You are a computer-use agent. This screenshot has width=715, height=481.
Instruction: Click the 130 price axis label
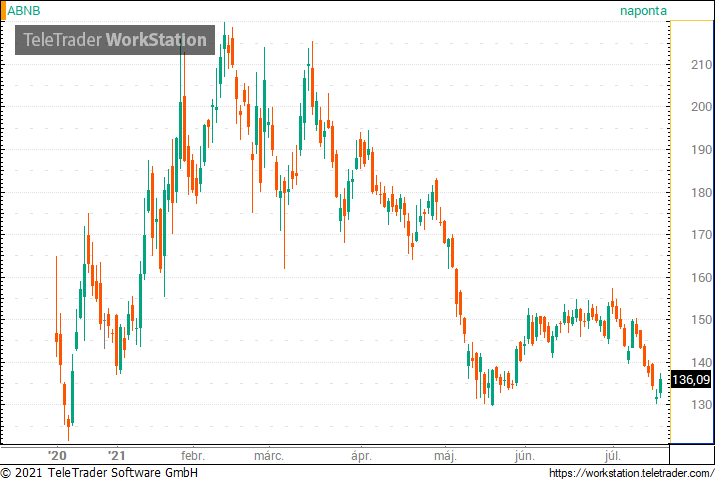701,405
